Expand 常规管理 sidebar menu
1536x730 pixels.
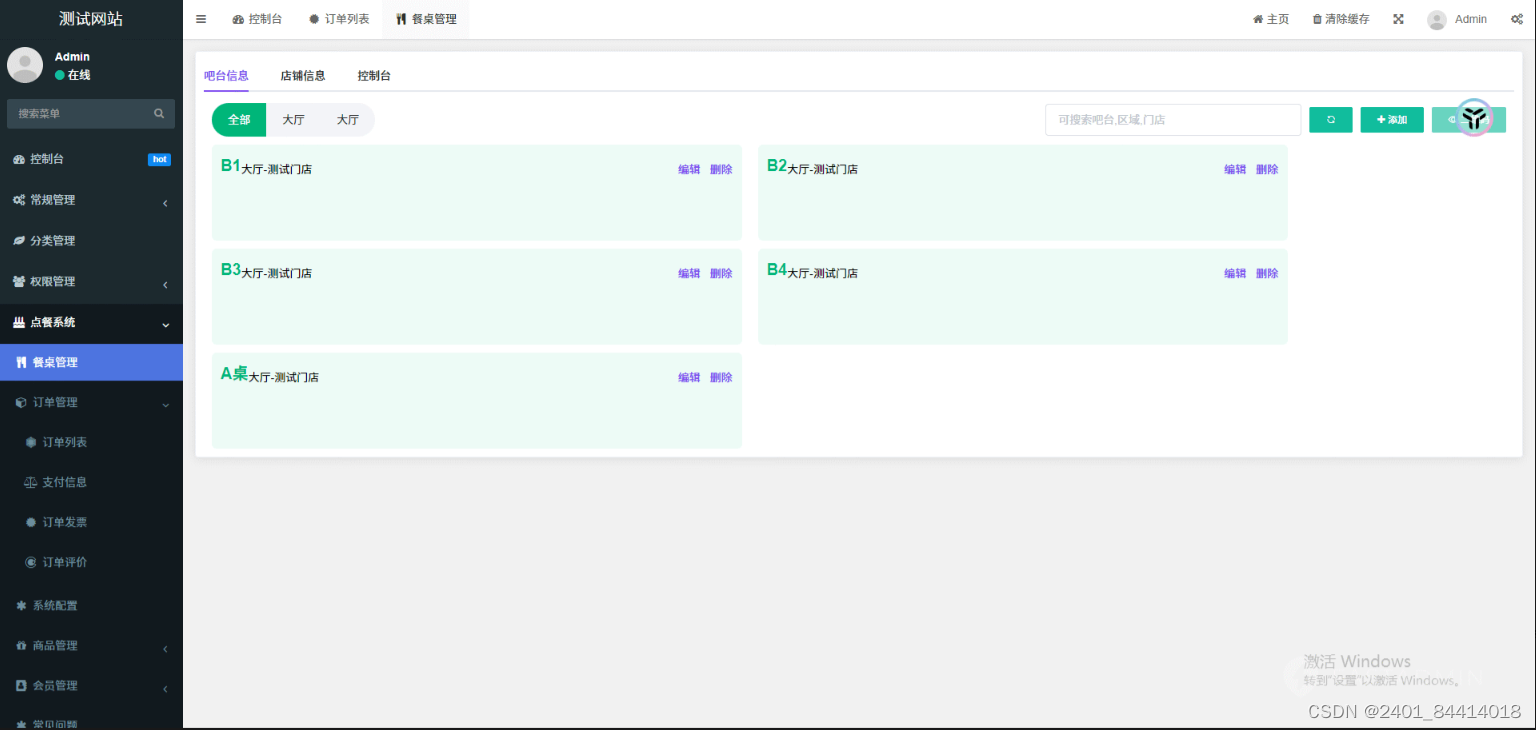(x=91, y=200)
